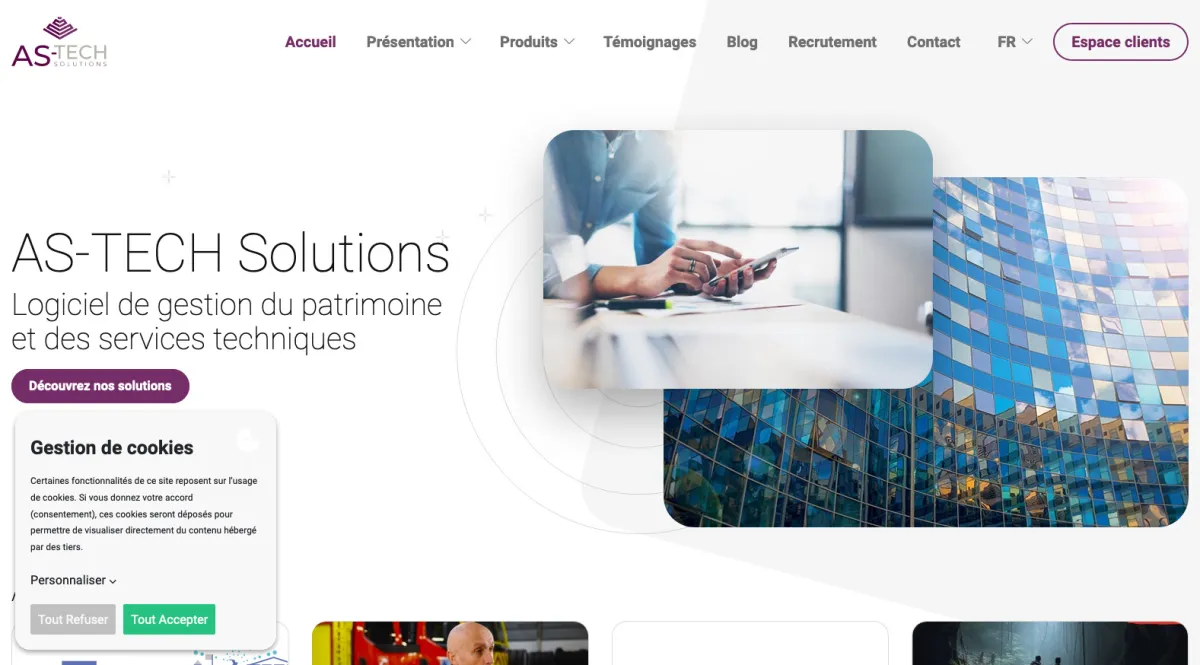
Task: Open the Blog menu item
Action: (x=742, y=42)
